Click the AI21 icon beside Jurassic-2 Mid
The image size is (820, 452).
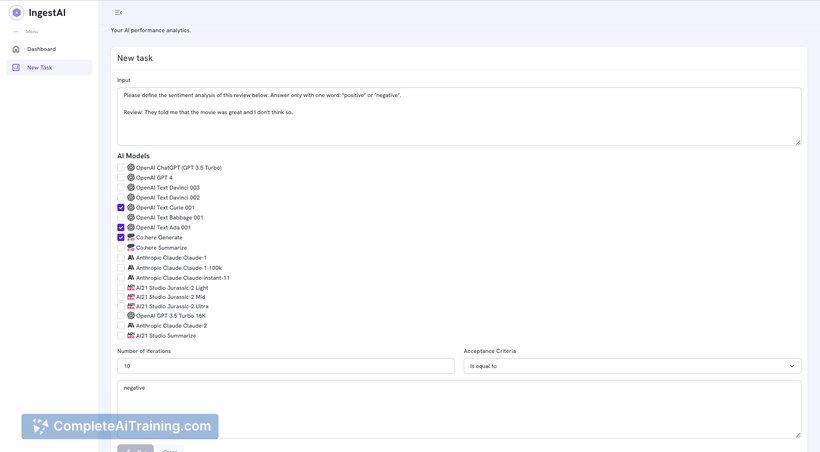tap(131, 297)
